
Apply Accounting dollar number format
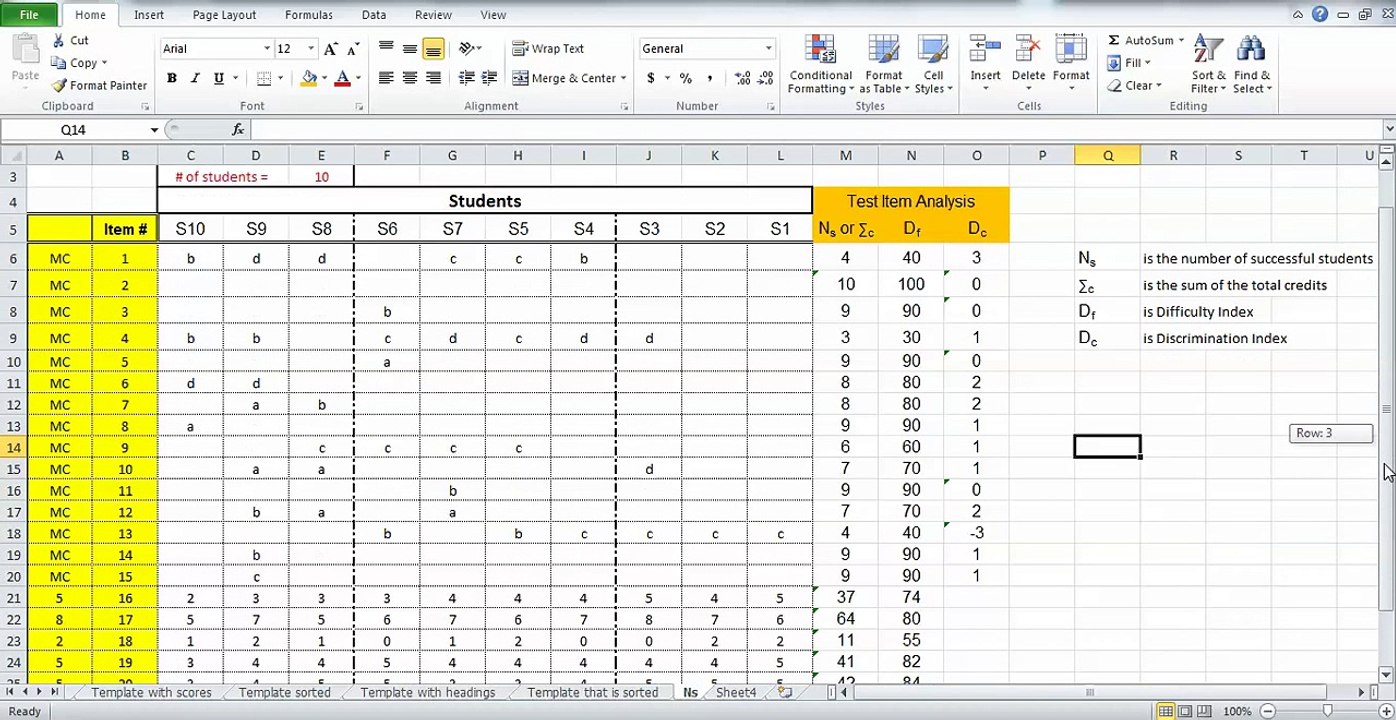pos(651,78)
